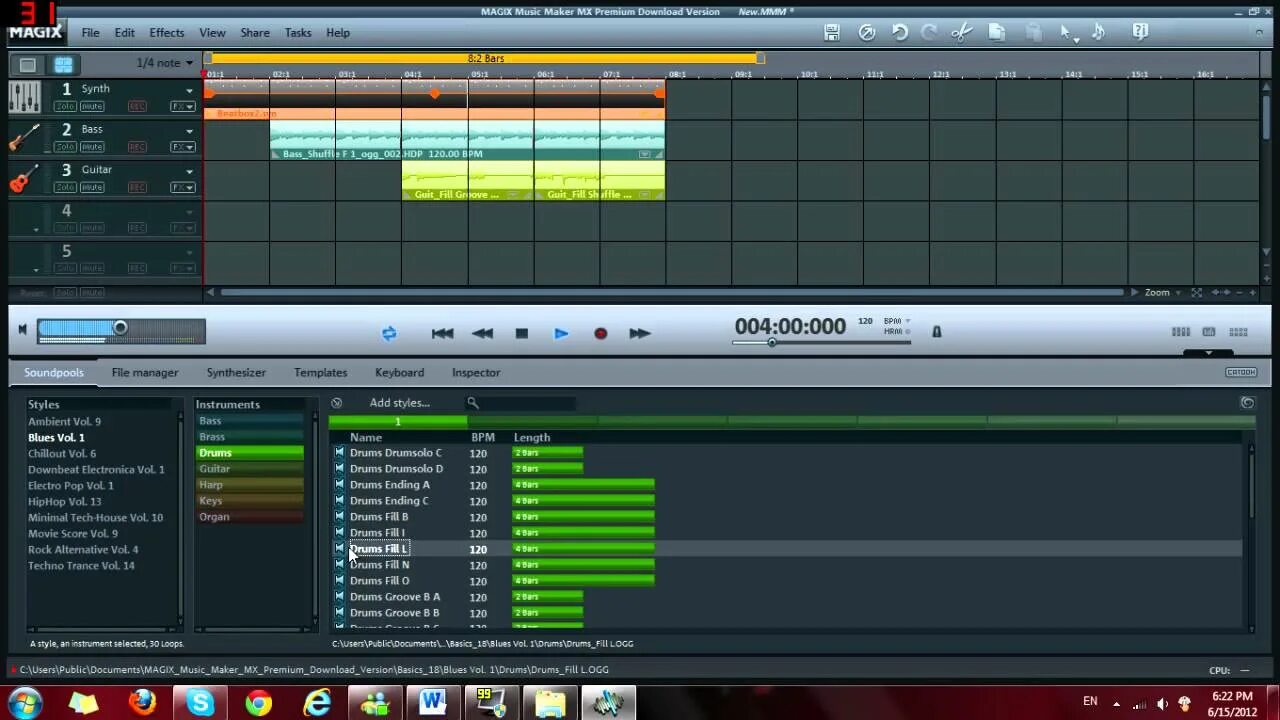Viewport: 1280px width, 720px height.
Task: Arm REC on the Bass track
Action: tap(137, 147)
